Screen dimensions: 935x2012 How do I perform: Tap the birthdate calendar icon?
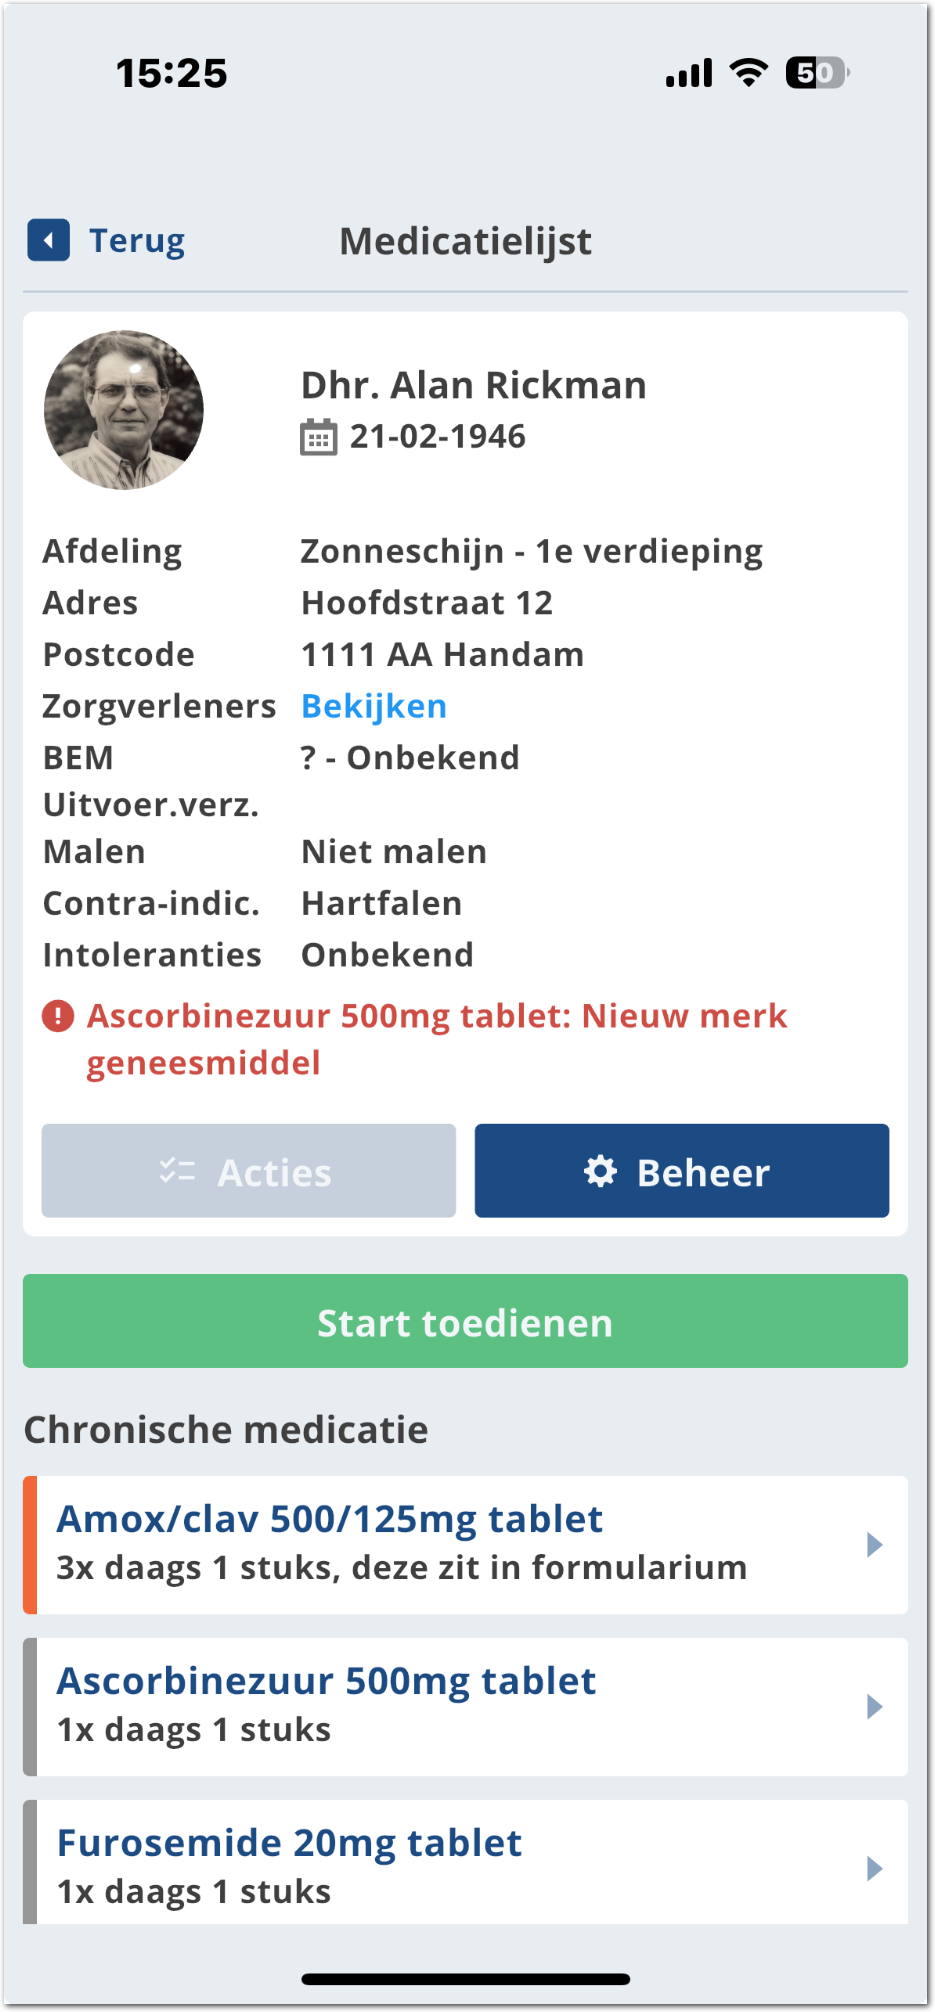pyautogui.click(x=318, y=437)
